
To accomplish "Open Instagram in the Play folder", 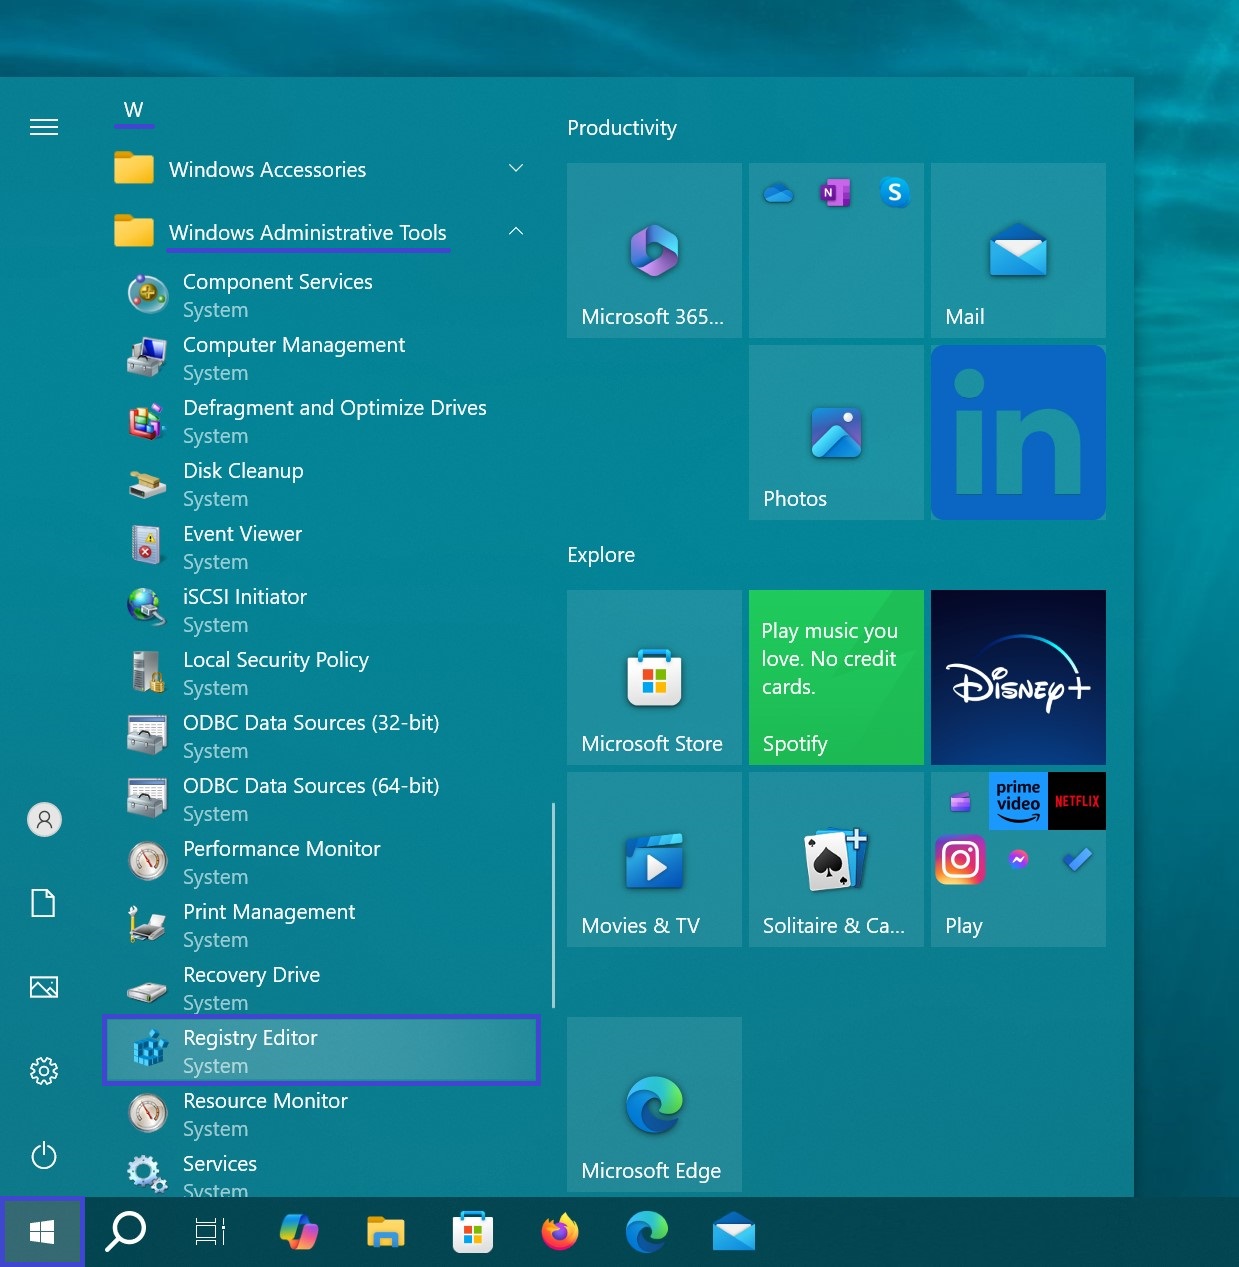I will [960, 860].
